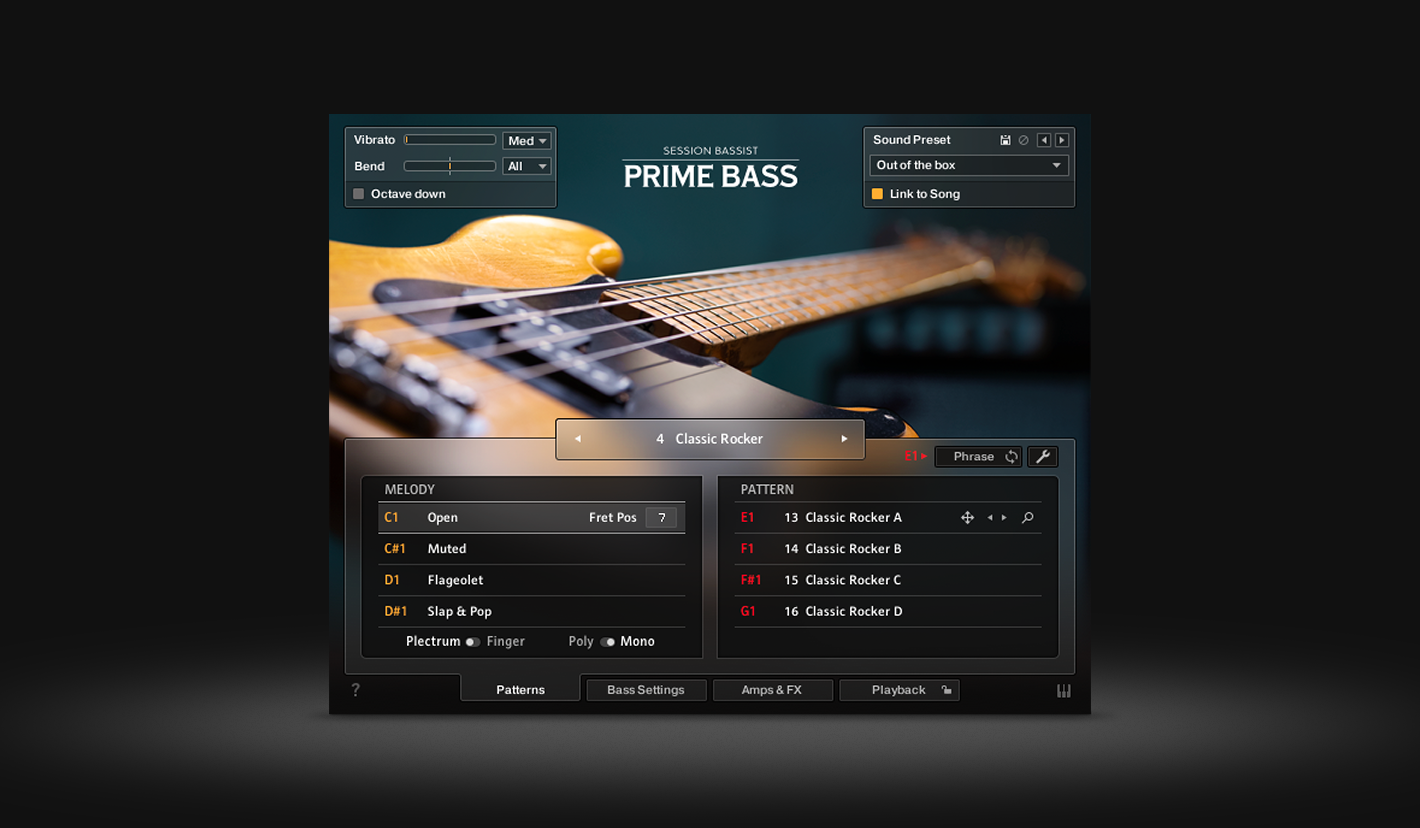Adjust the Vibrato slider
This screenshot has width=1420, height=828.
(x=450, y=140)
